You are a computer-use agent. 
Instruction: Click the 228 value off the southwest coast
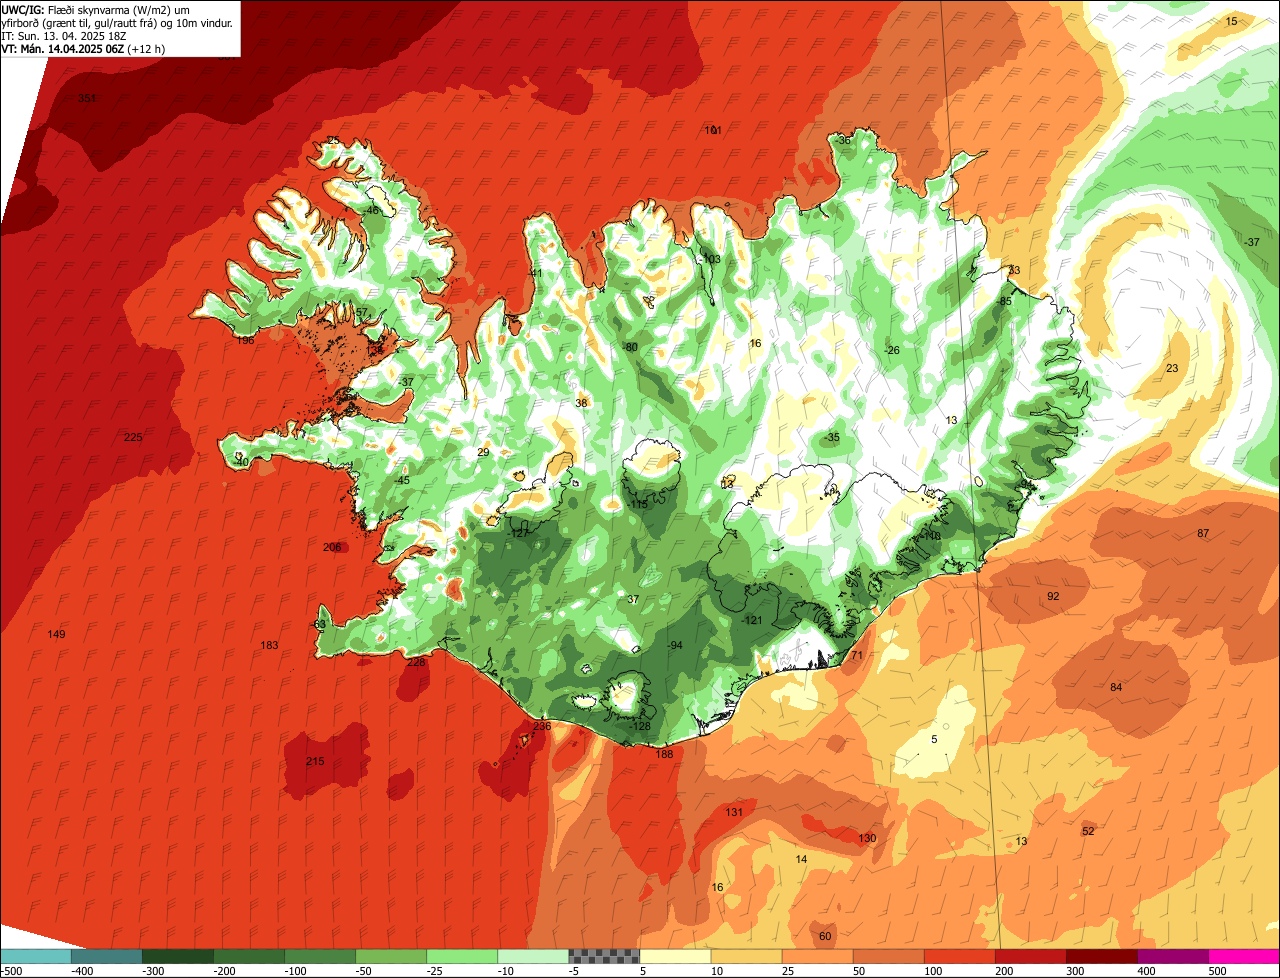pos(417,662)
